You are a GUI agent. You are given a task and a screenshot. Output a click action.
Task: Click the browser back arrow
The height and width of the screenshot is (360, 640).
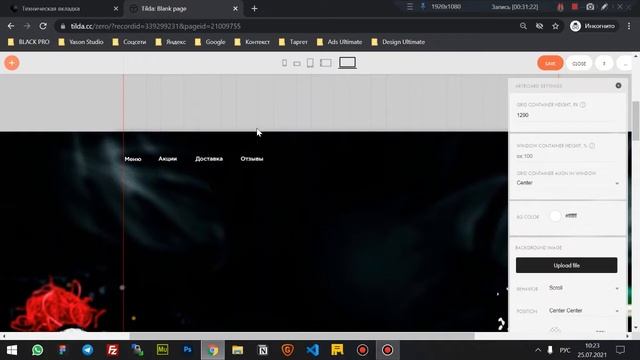click(x=11, y=26)
